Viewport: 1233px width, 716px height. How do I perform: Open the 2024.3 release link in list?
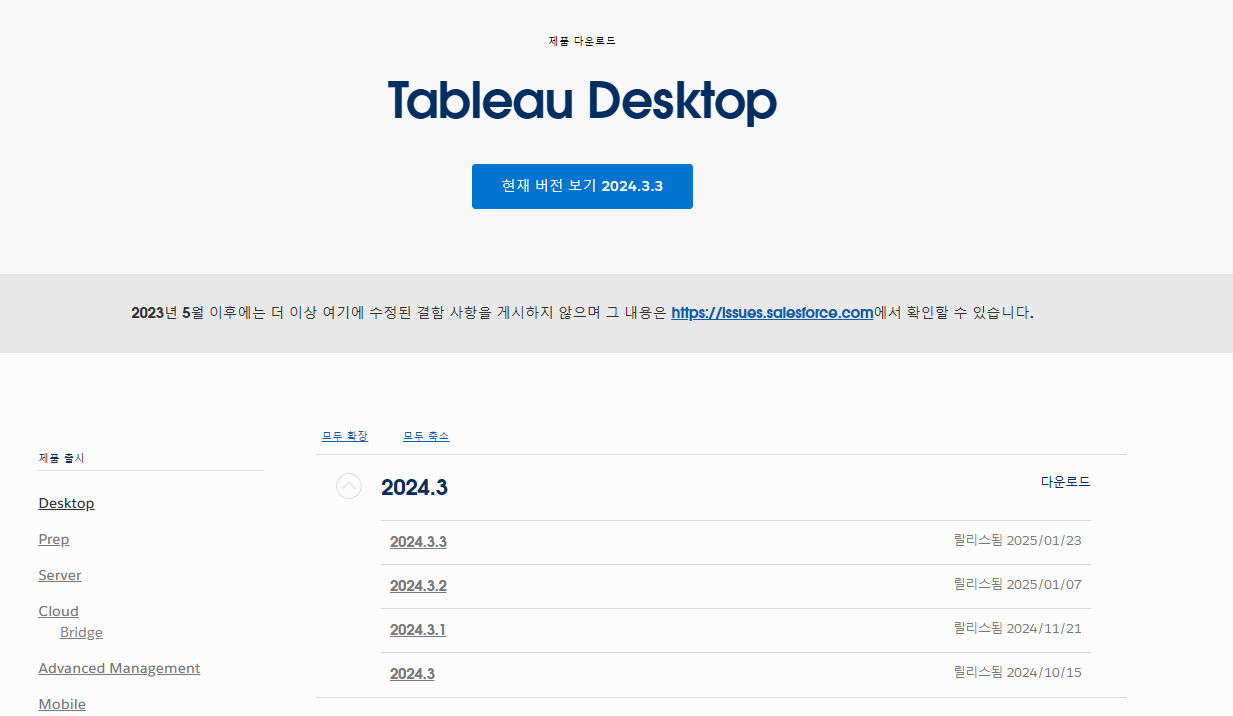412,674
